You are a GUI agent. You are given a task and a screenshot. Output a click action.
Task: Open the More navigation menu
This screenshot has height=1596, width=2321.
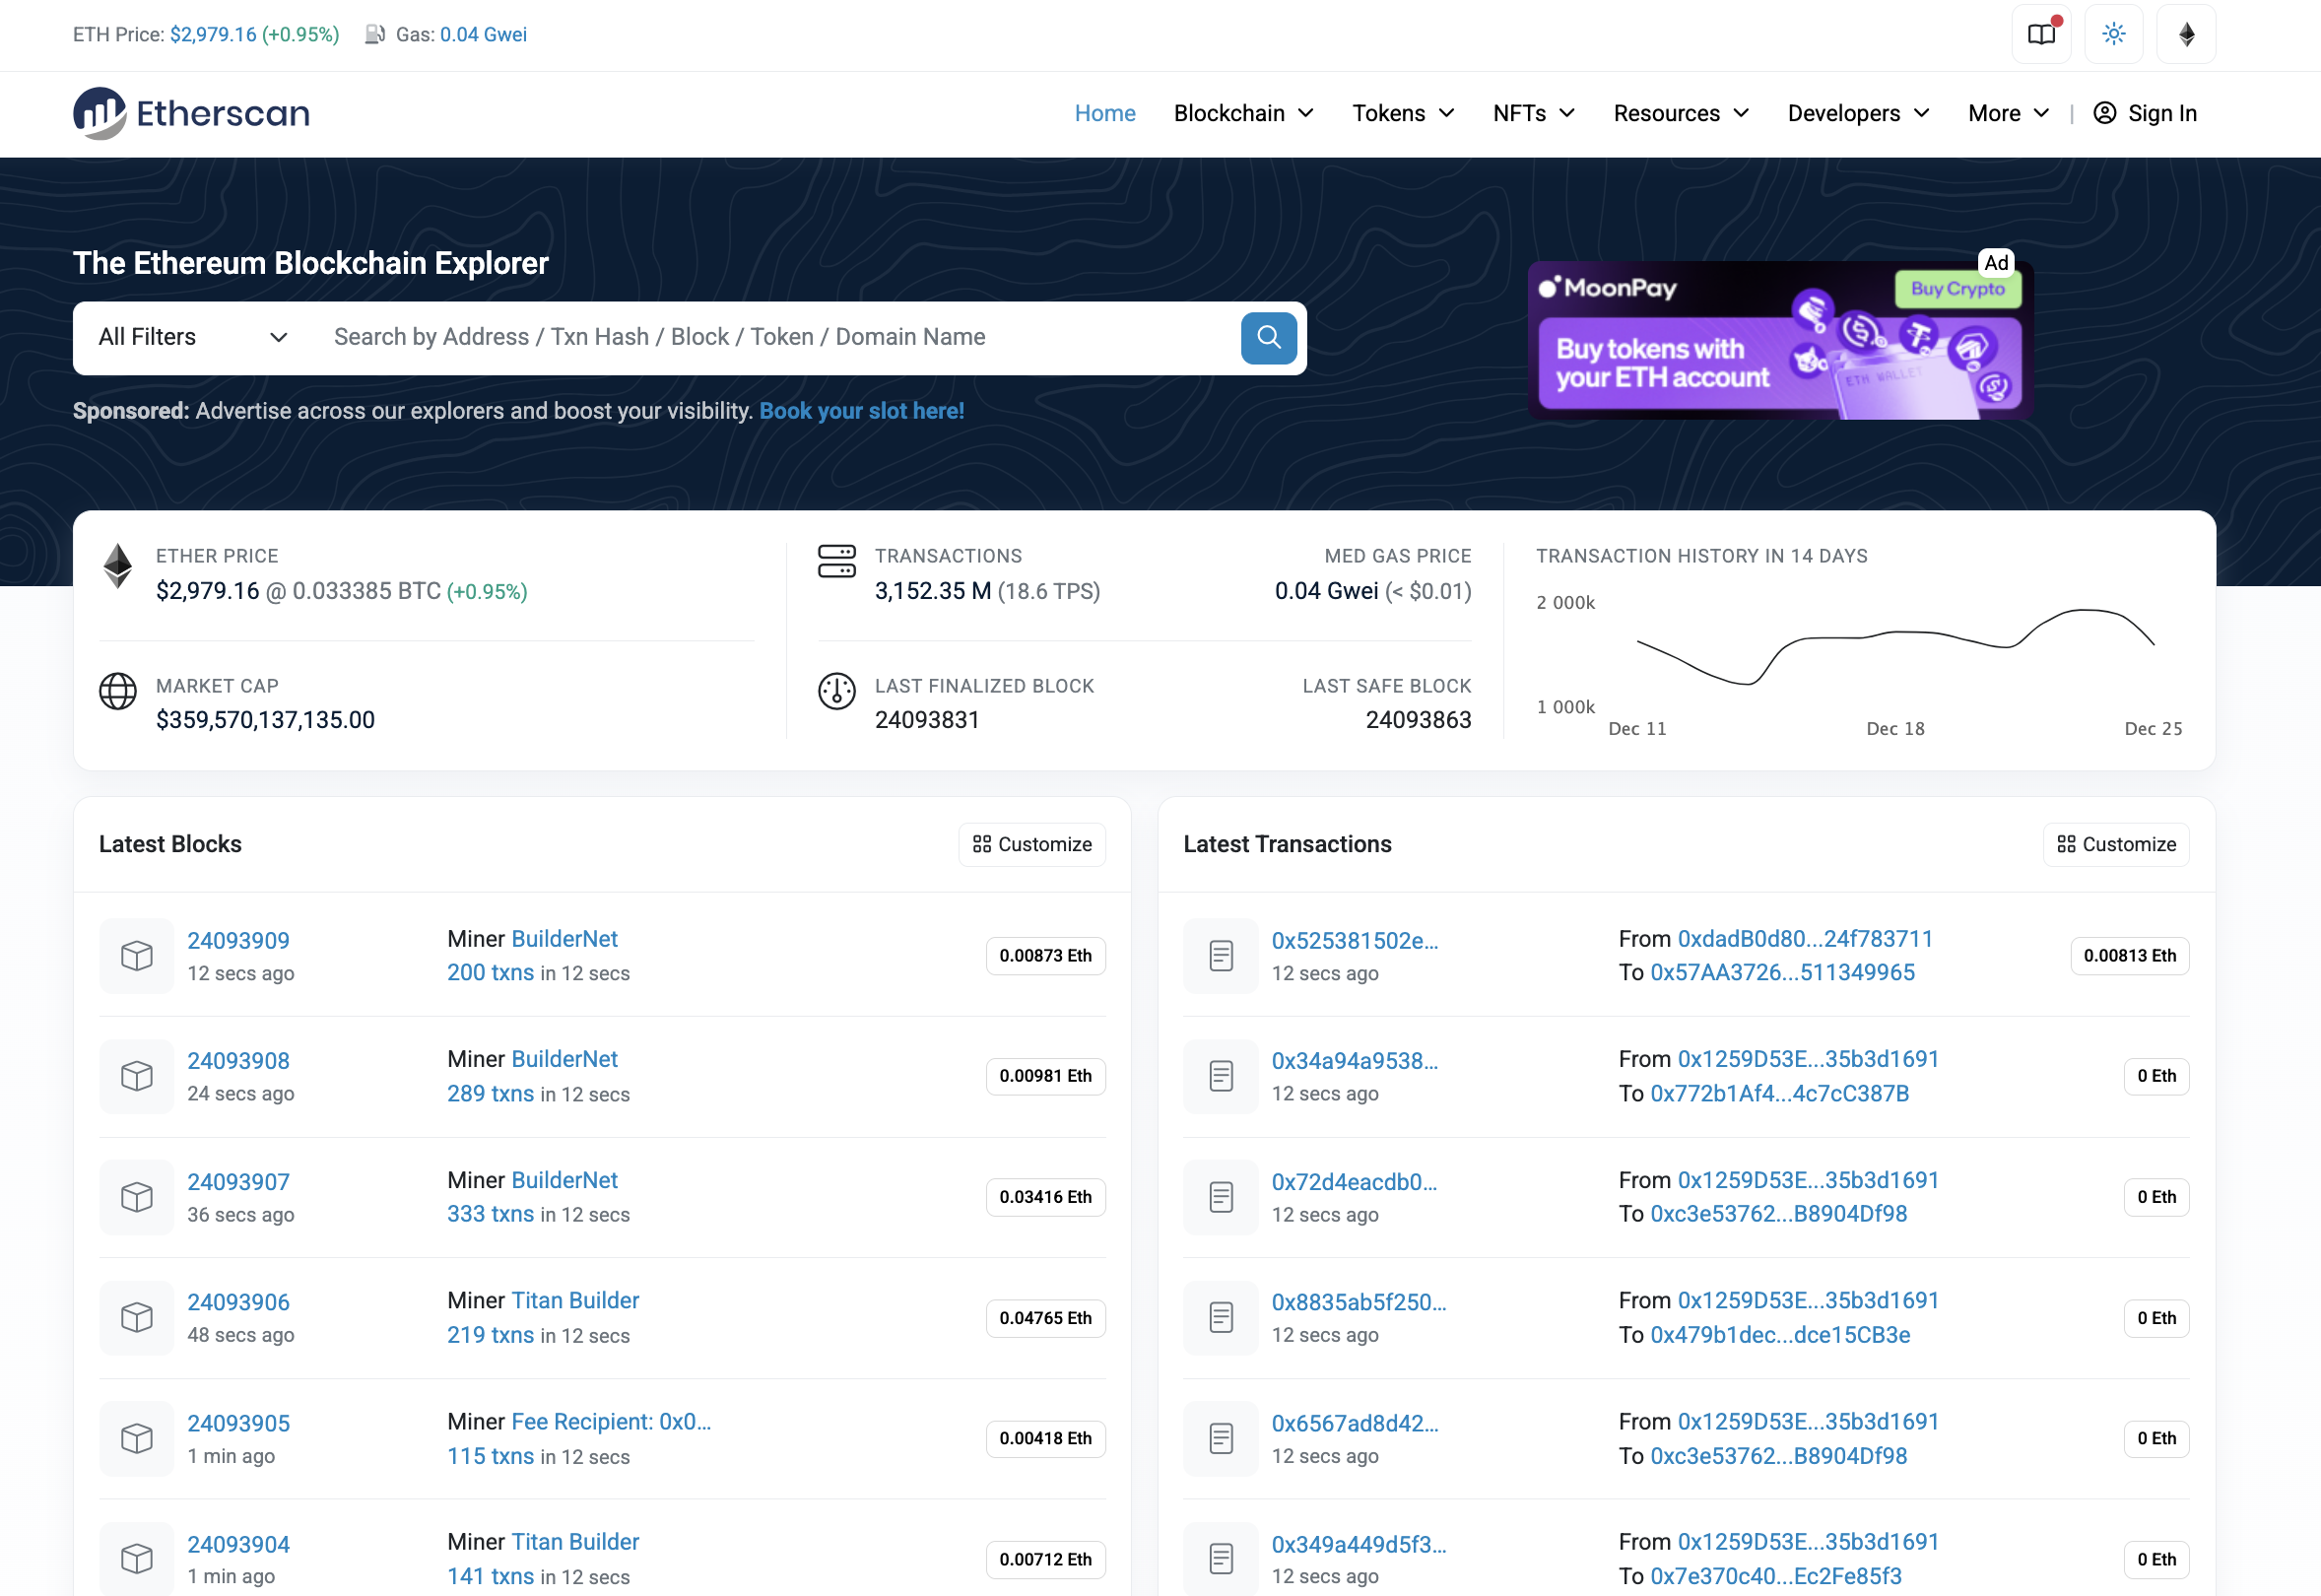pos(2007,113)
